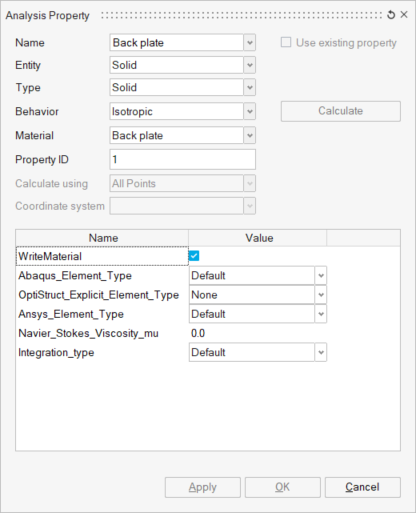This screenshot has height=513, width=416.
Task: Open Ansys_Element_Type dropdown
Action: pyautogui.click(x=321, y=314)
